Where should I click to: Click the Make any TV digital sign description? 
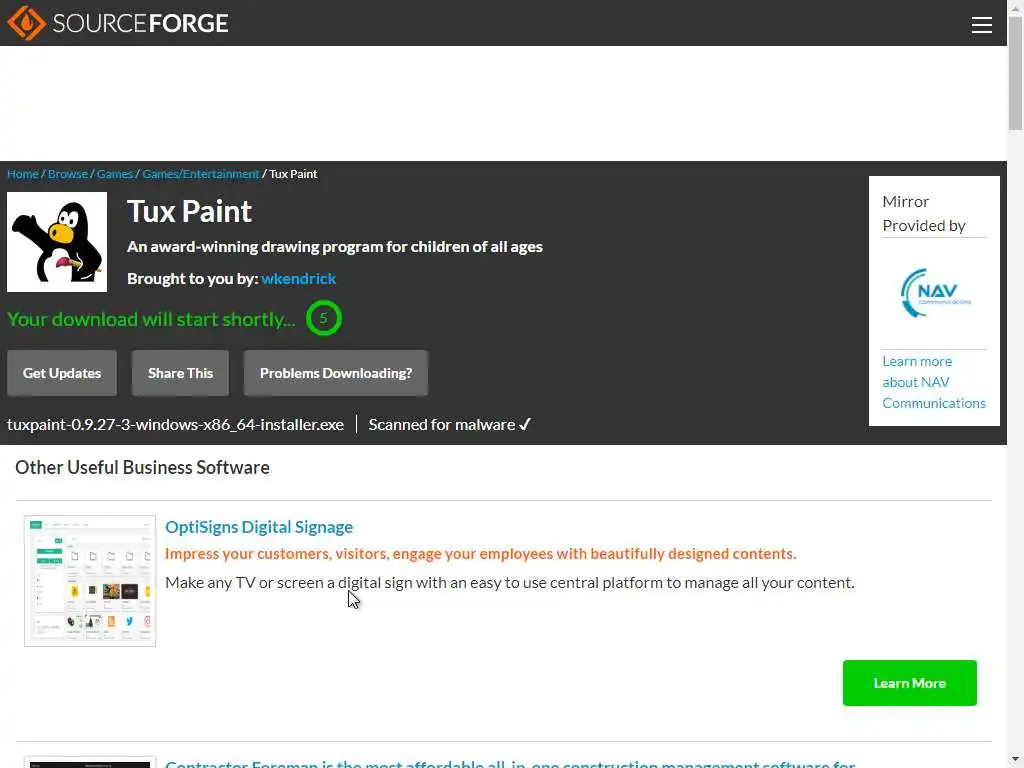509,583
